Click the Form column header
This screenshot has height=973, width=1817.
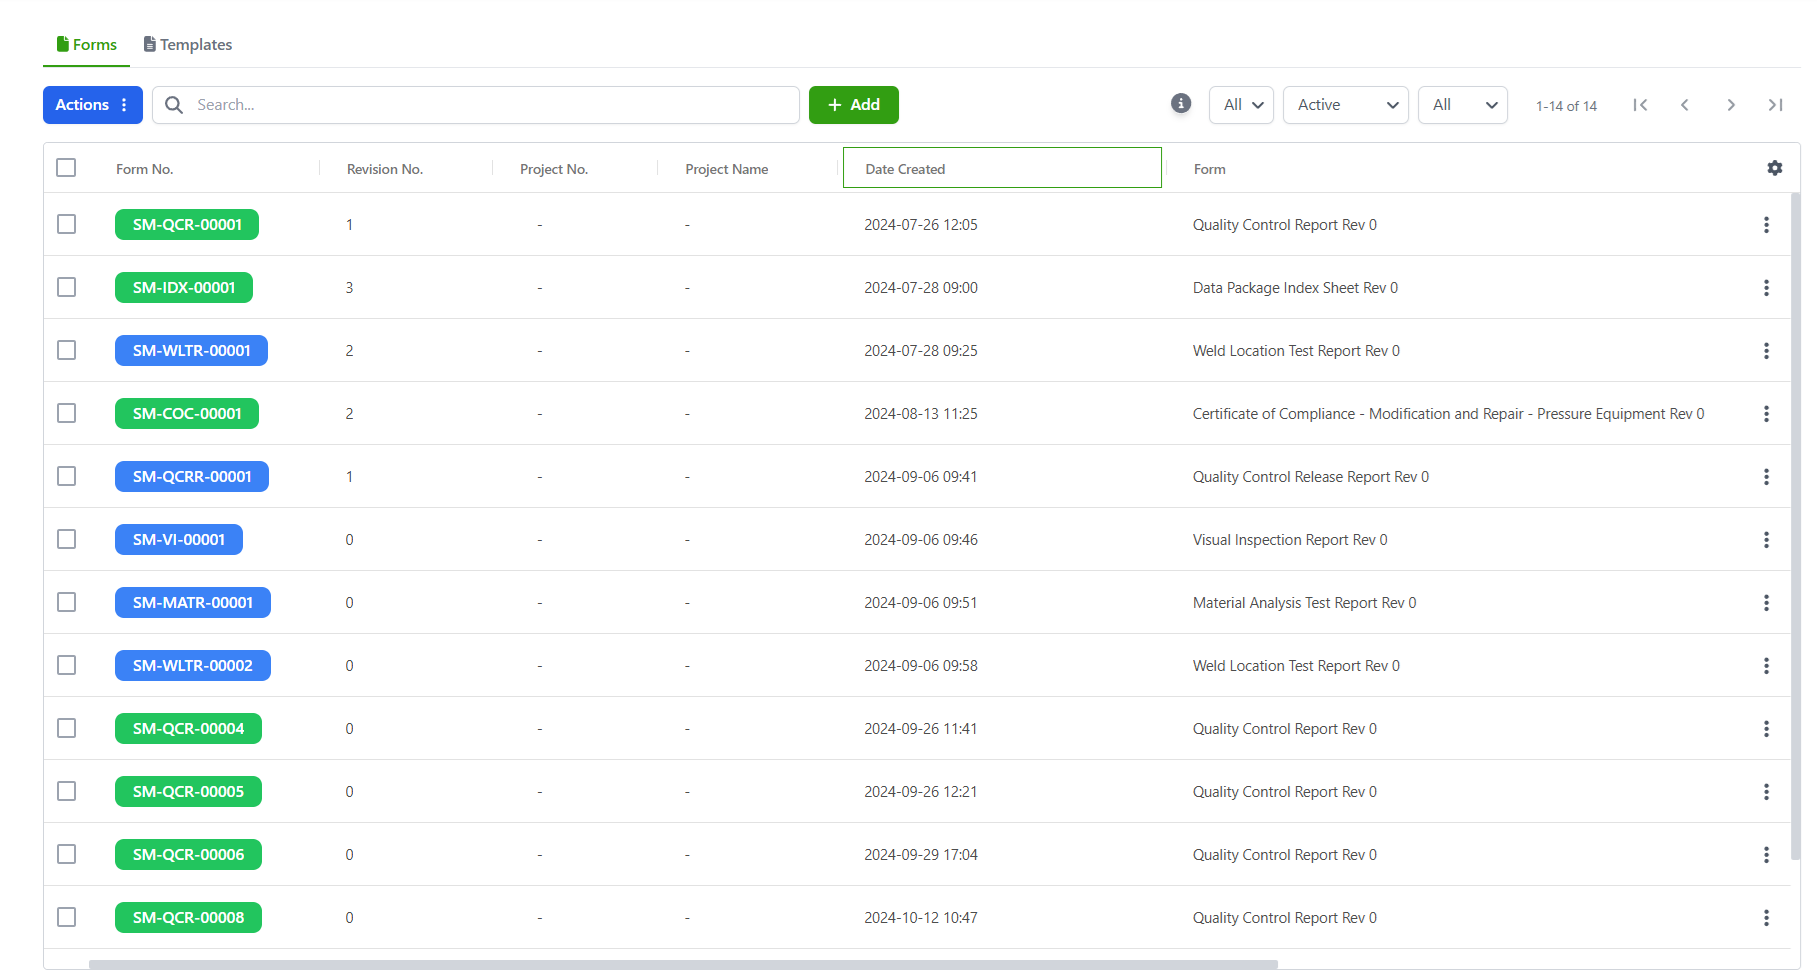[1210, 169]
